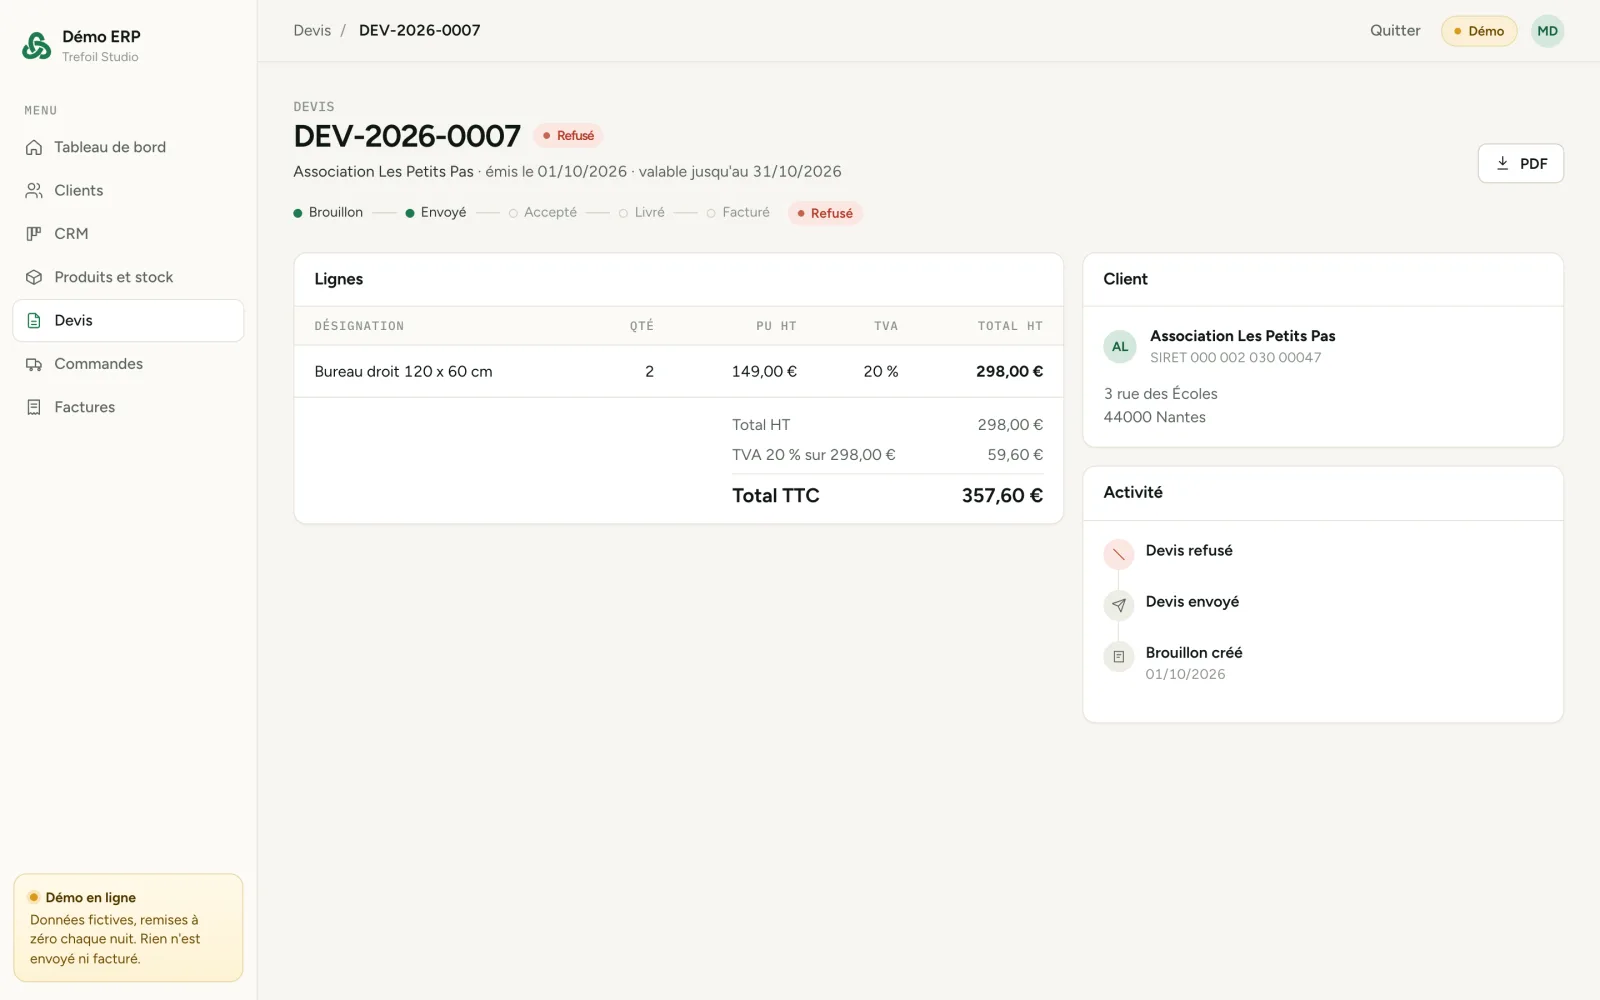Open Factures from the sidebar

coord(128,407)
